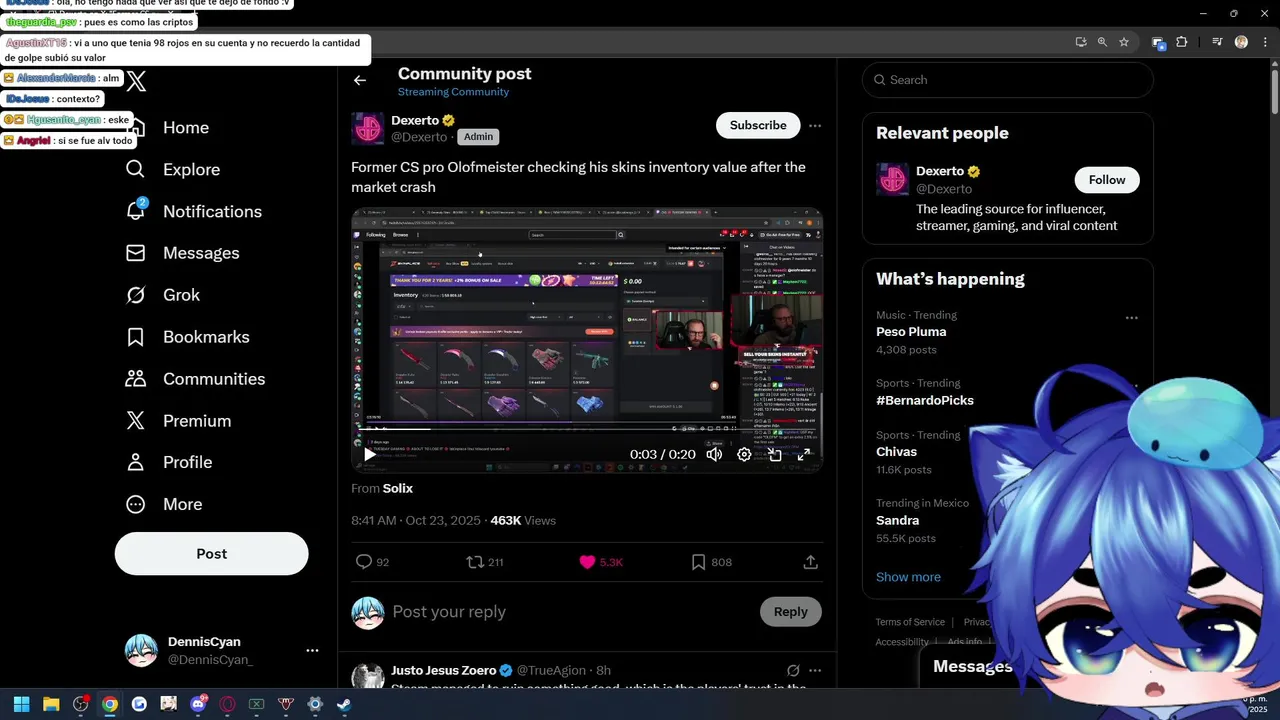Open Discord from the taskbar
Image resolution: width=1280 pixels, height=720 pixels.
[198, 704]
